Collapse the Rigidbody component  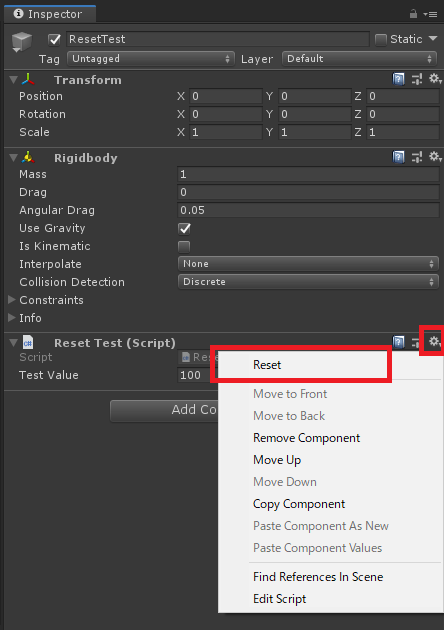tap(13, 158)
